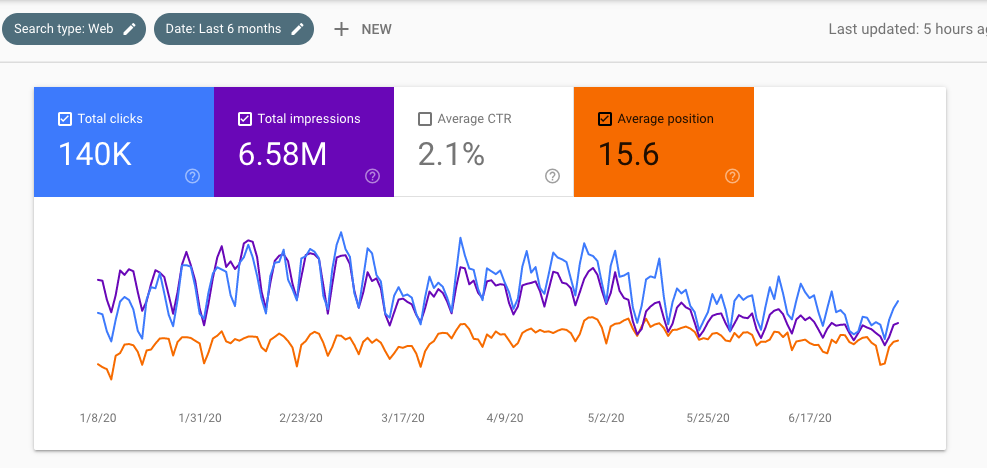Select the 2.1% average CTR value
Screen dimensions: 987x468
point(451,154)
